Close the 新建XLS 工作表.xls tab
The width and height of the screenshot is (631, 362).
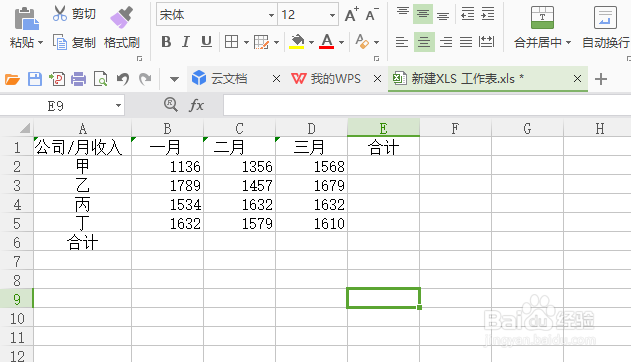point(577,78)
